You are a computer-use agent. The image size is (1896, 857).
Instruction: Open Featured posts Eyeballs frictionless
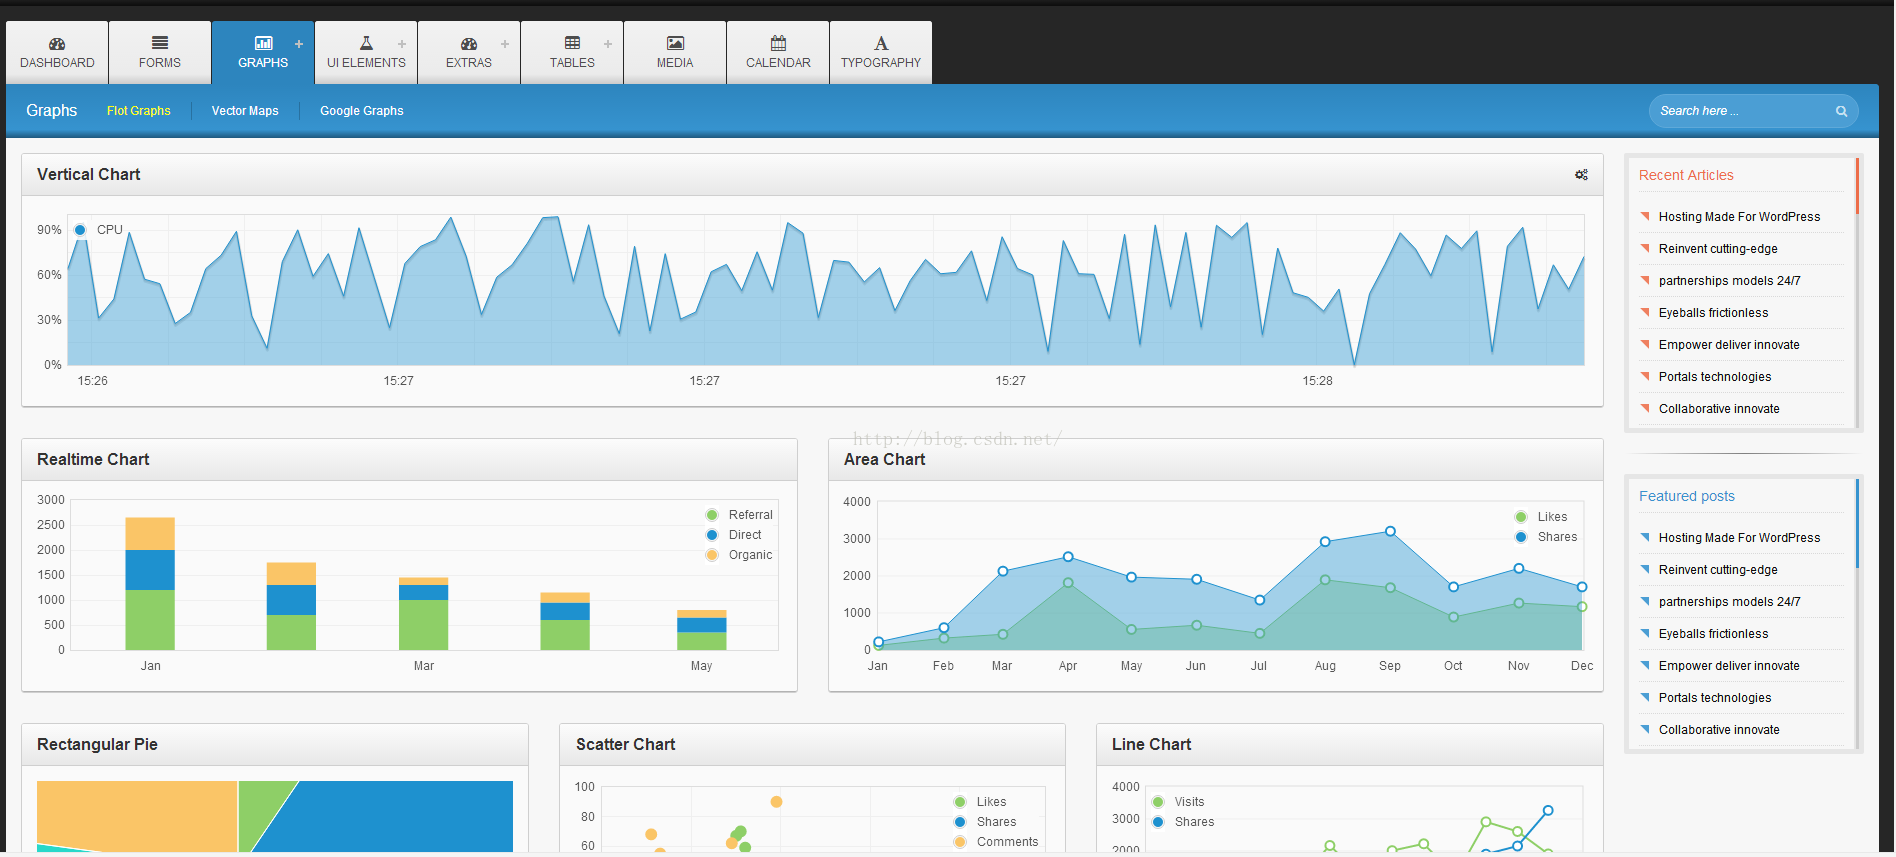click(x=1713, y=634)
